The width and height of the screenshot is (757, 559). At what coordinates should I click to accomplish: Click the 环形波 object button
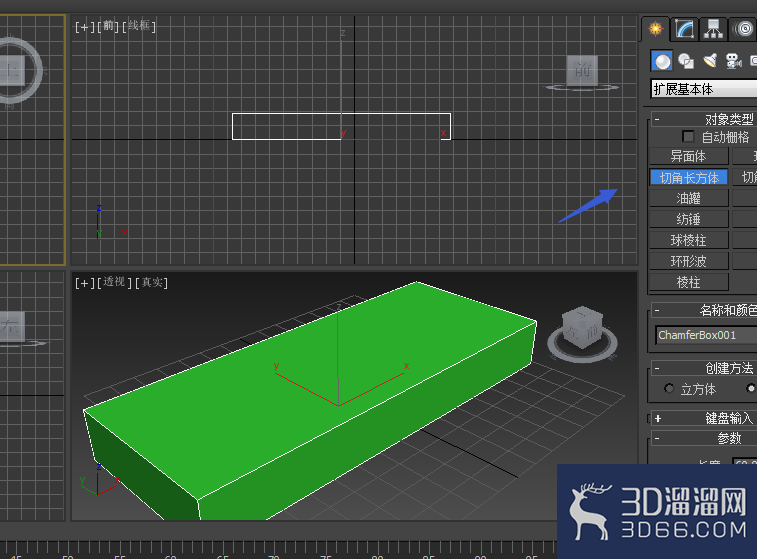(x=688, y=261)
